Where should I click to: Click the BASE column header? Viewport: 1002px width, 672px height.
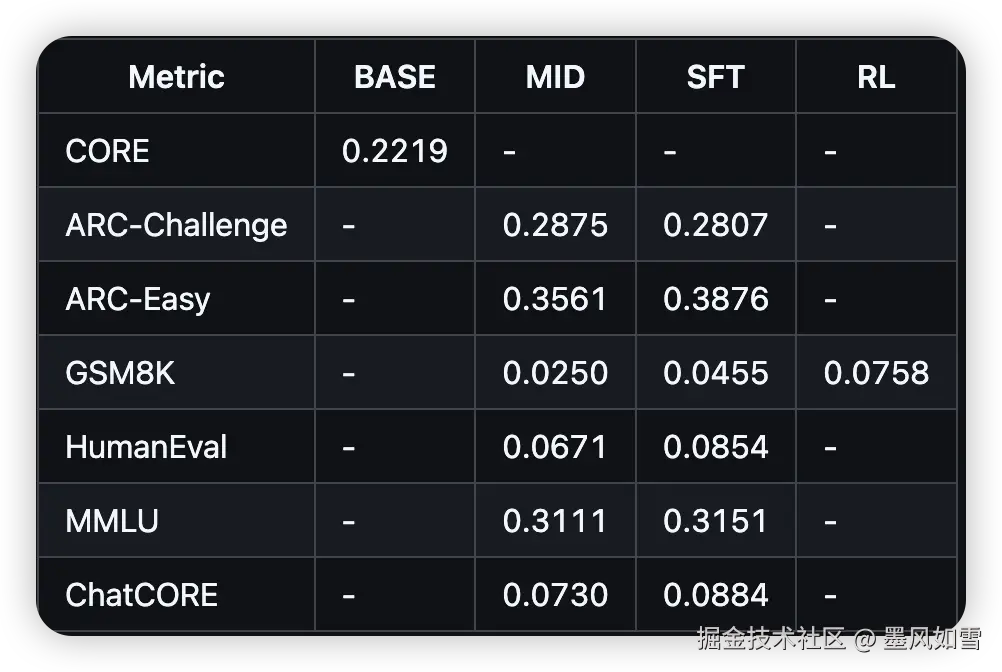tap(395, 77)
